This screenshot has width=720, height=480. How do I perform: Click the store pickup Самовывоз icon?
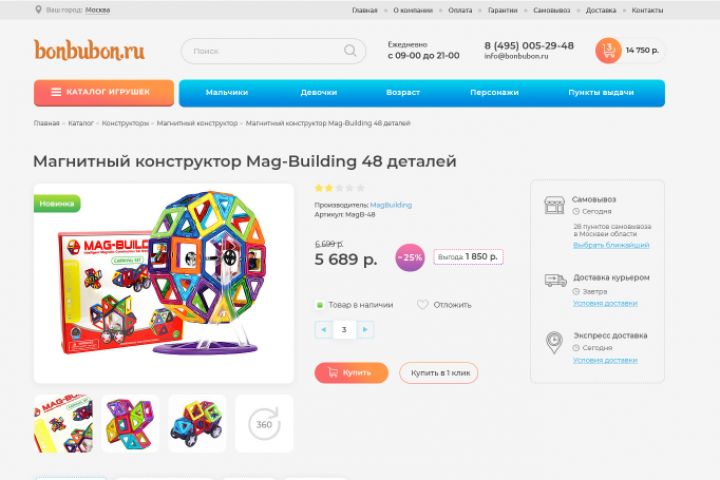pyautogui.click(x=554, y=205)
